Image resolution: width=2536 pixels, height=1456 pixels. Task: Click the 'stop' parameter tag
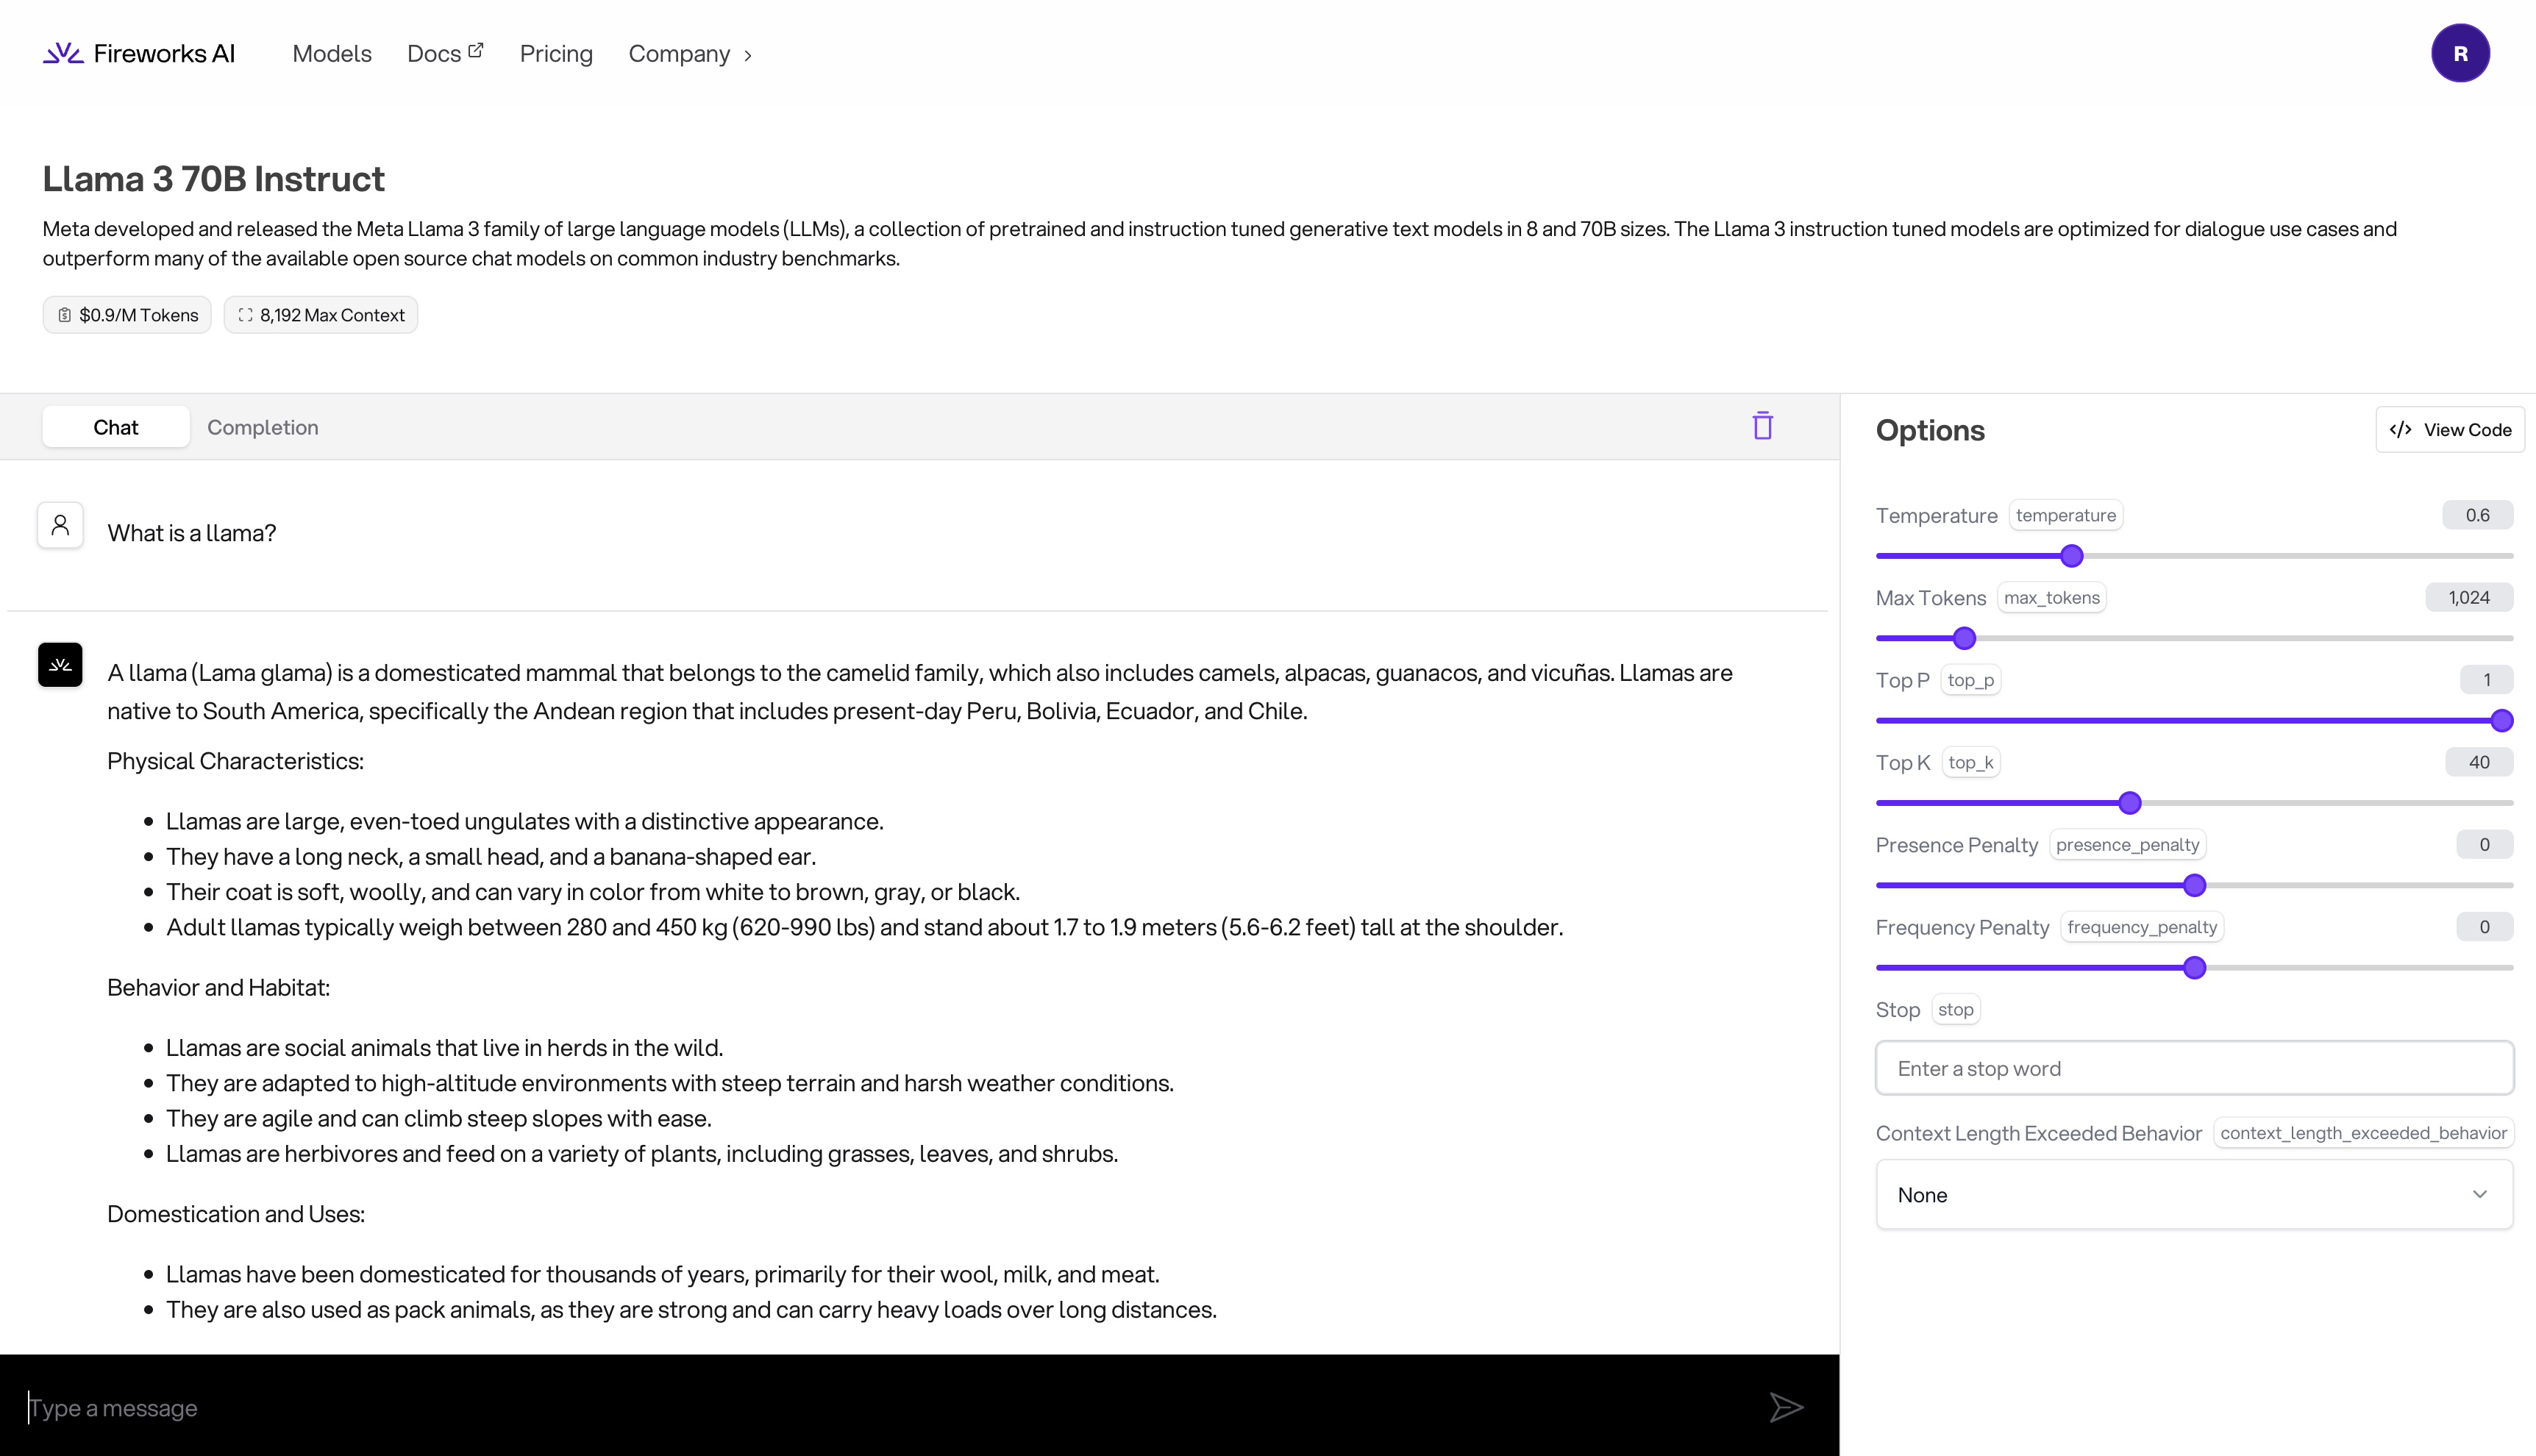click(1956, 1009)
